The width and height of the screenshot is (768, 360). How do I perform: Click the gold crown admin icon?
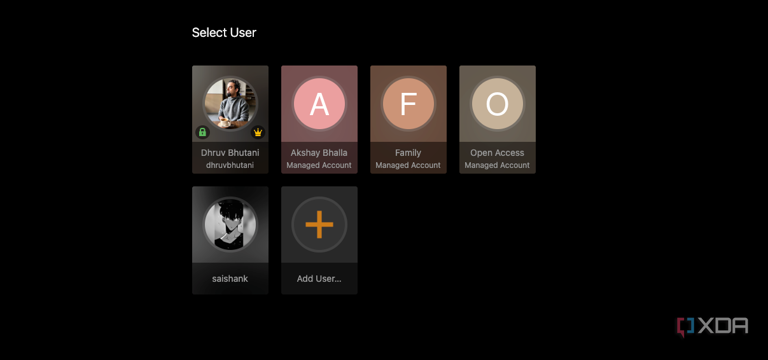coord(258,132)
